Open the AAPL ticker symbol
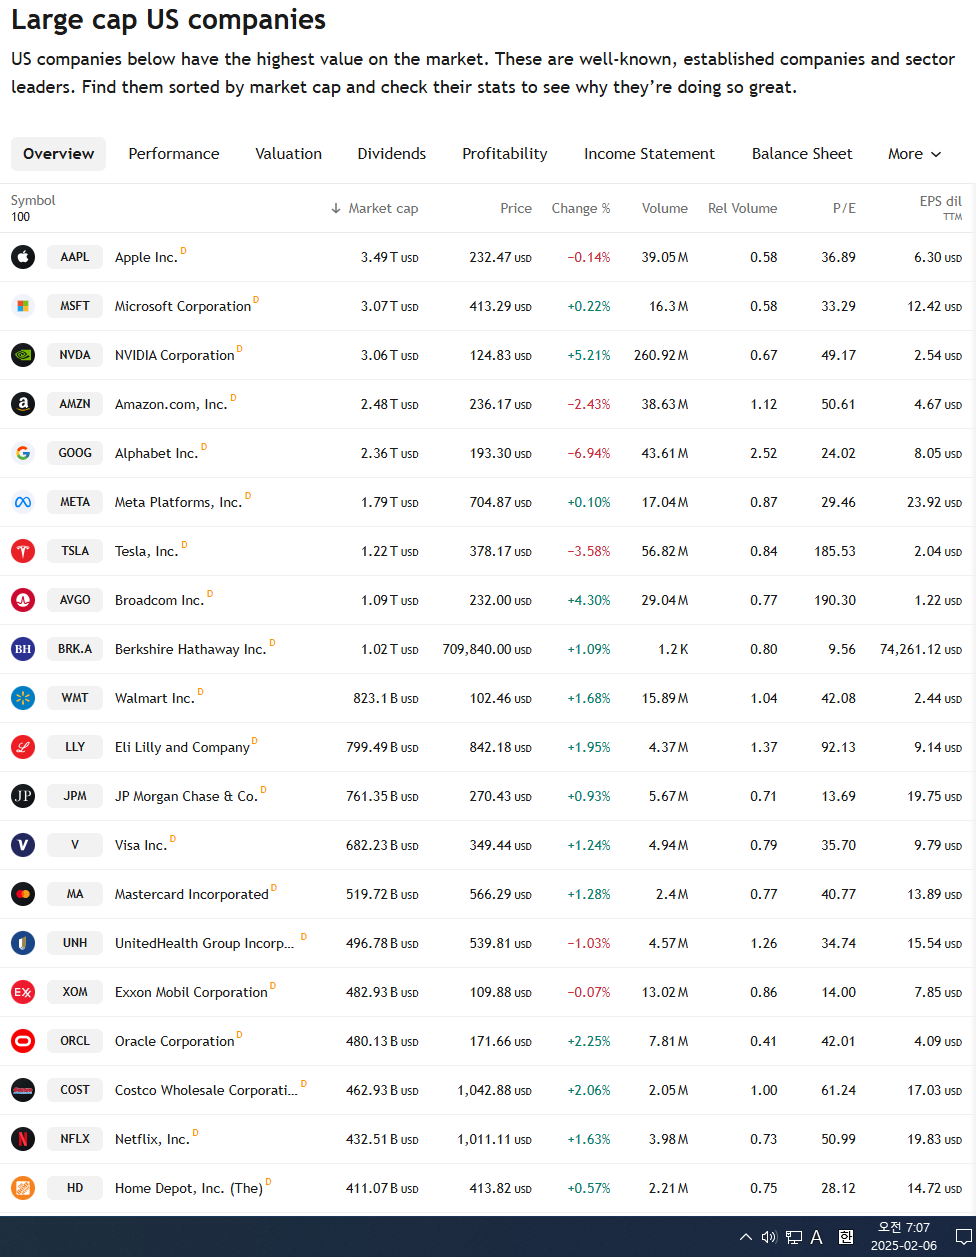 (75, 257)
